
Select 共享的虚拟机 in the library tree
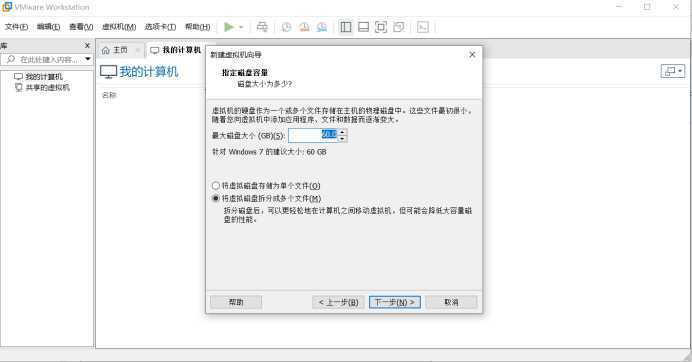coord(42,87)
